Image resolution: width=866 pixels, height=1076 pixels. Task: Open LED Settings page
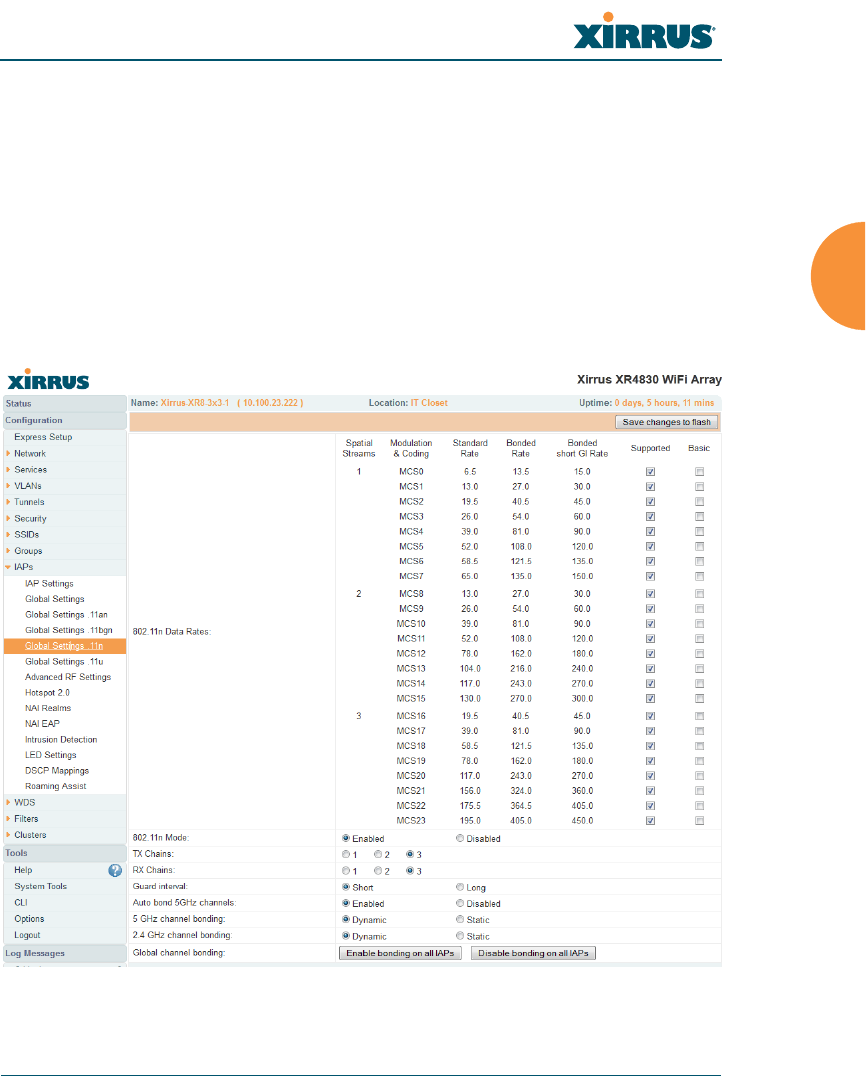point(51,755)
